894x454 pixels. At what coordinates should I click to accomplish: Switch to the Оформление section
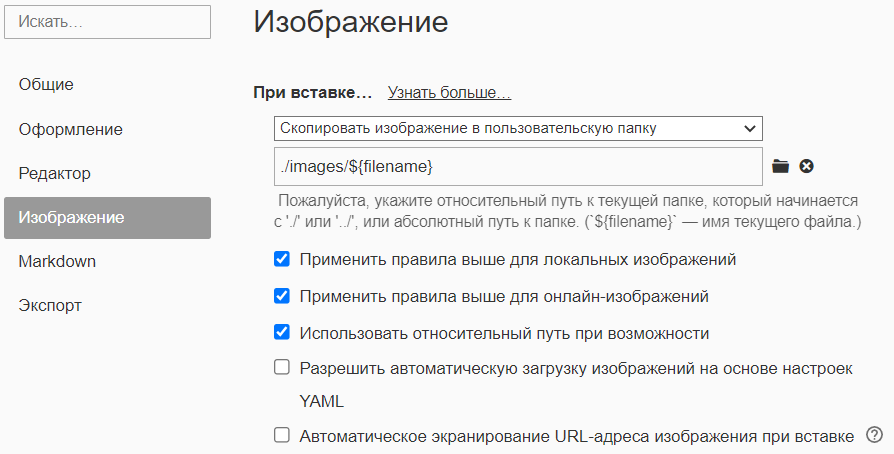70,129
